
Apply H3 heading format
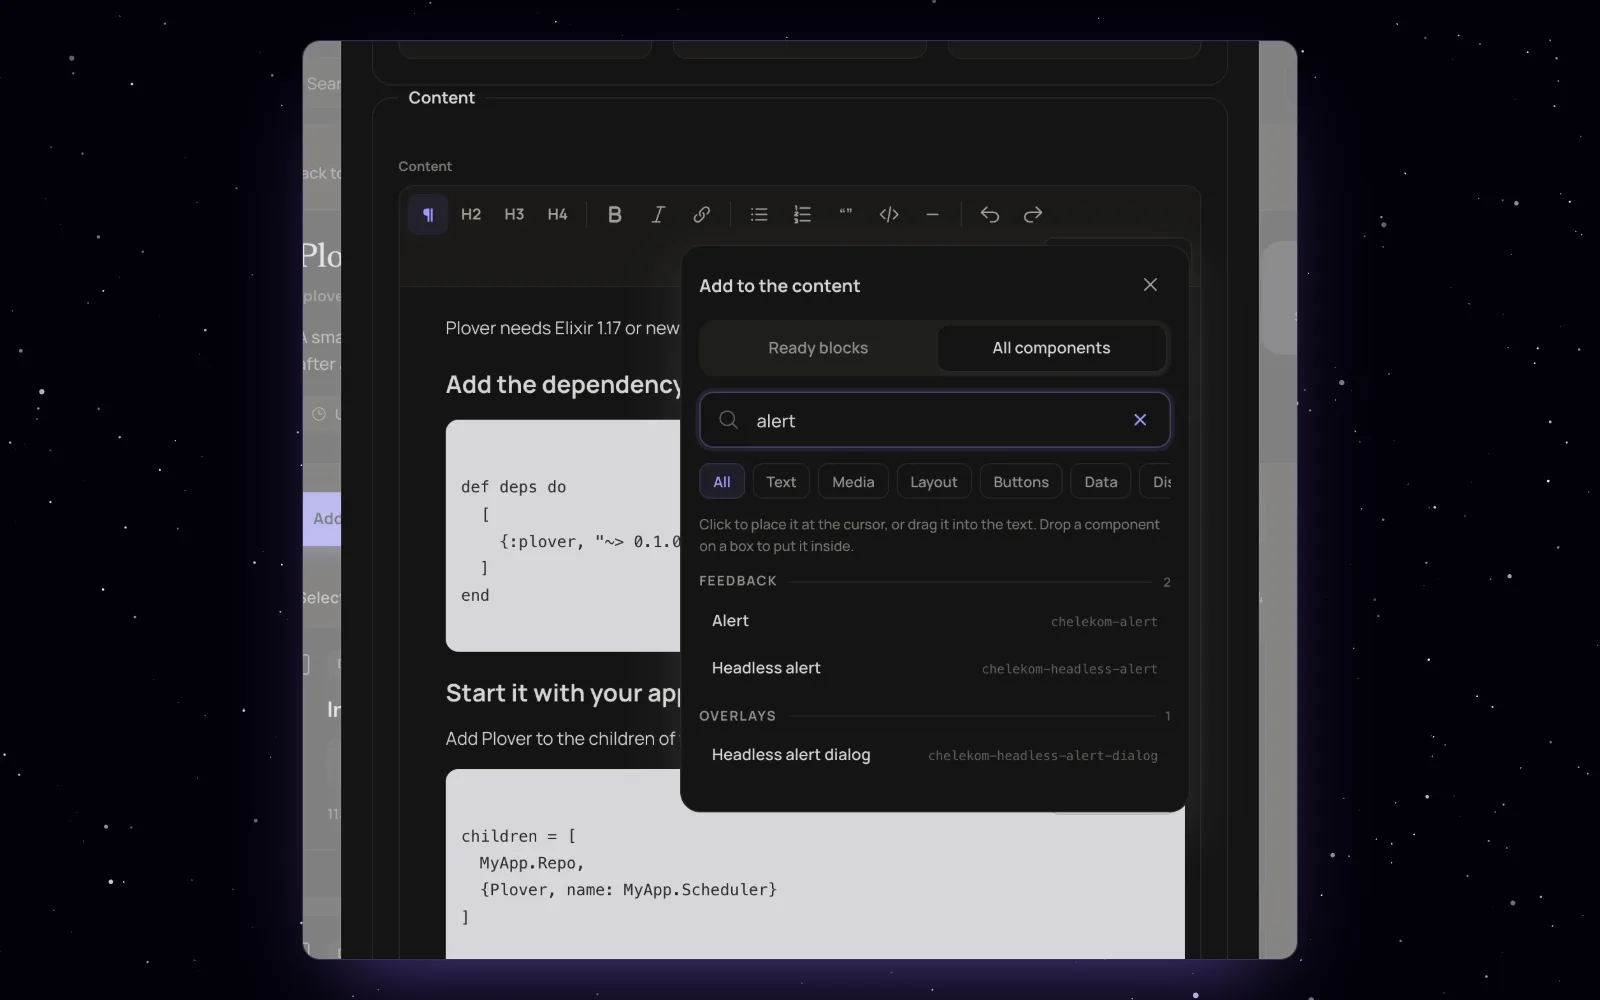[514, 214]
